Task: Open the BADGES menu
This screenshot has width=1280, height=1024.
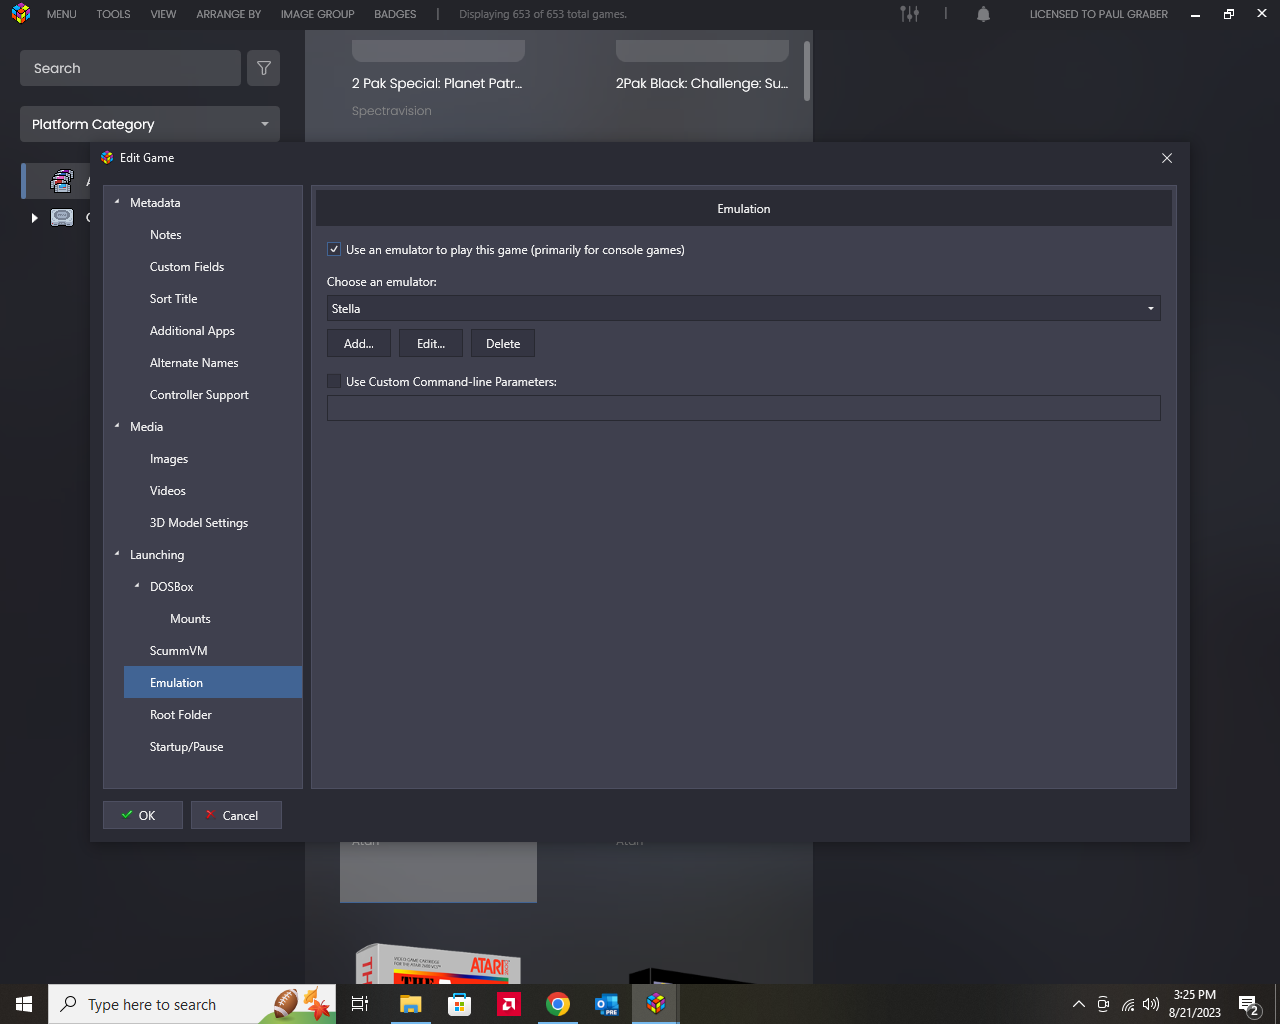Action: tap(395, 14)
